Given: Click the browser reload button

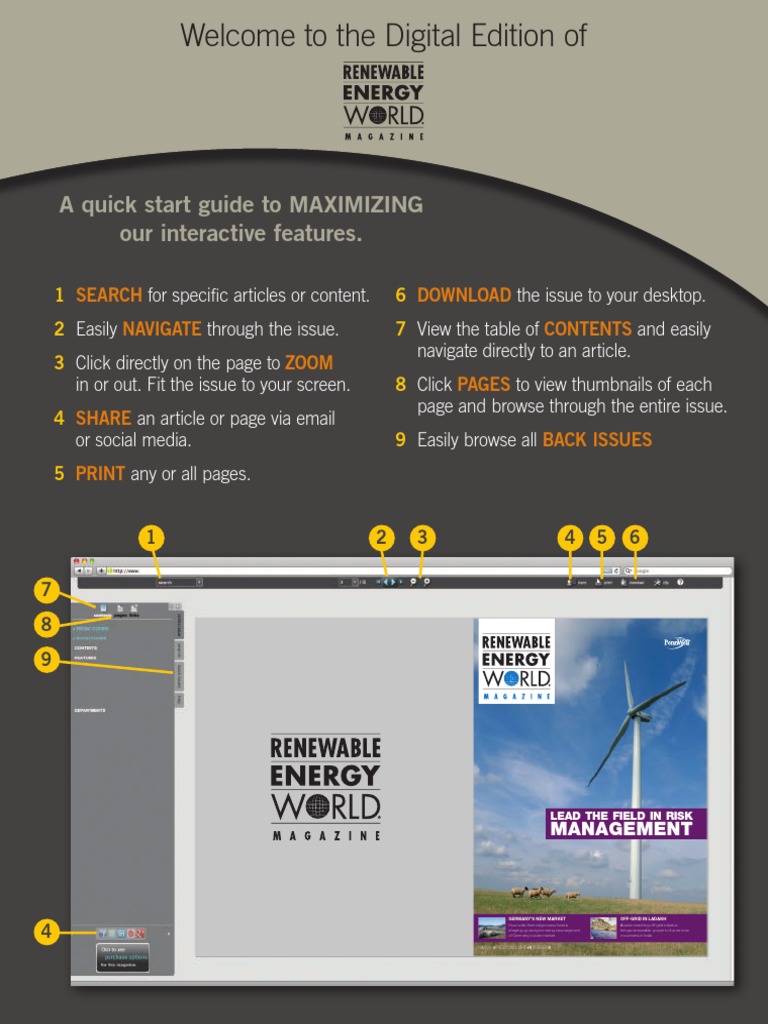Looking at the screenshot, I should click(x=616, y=571).
